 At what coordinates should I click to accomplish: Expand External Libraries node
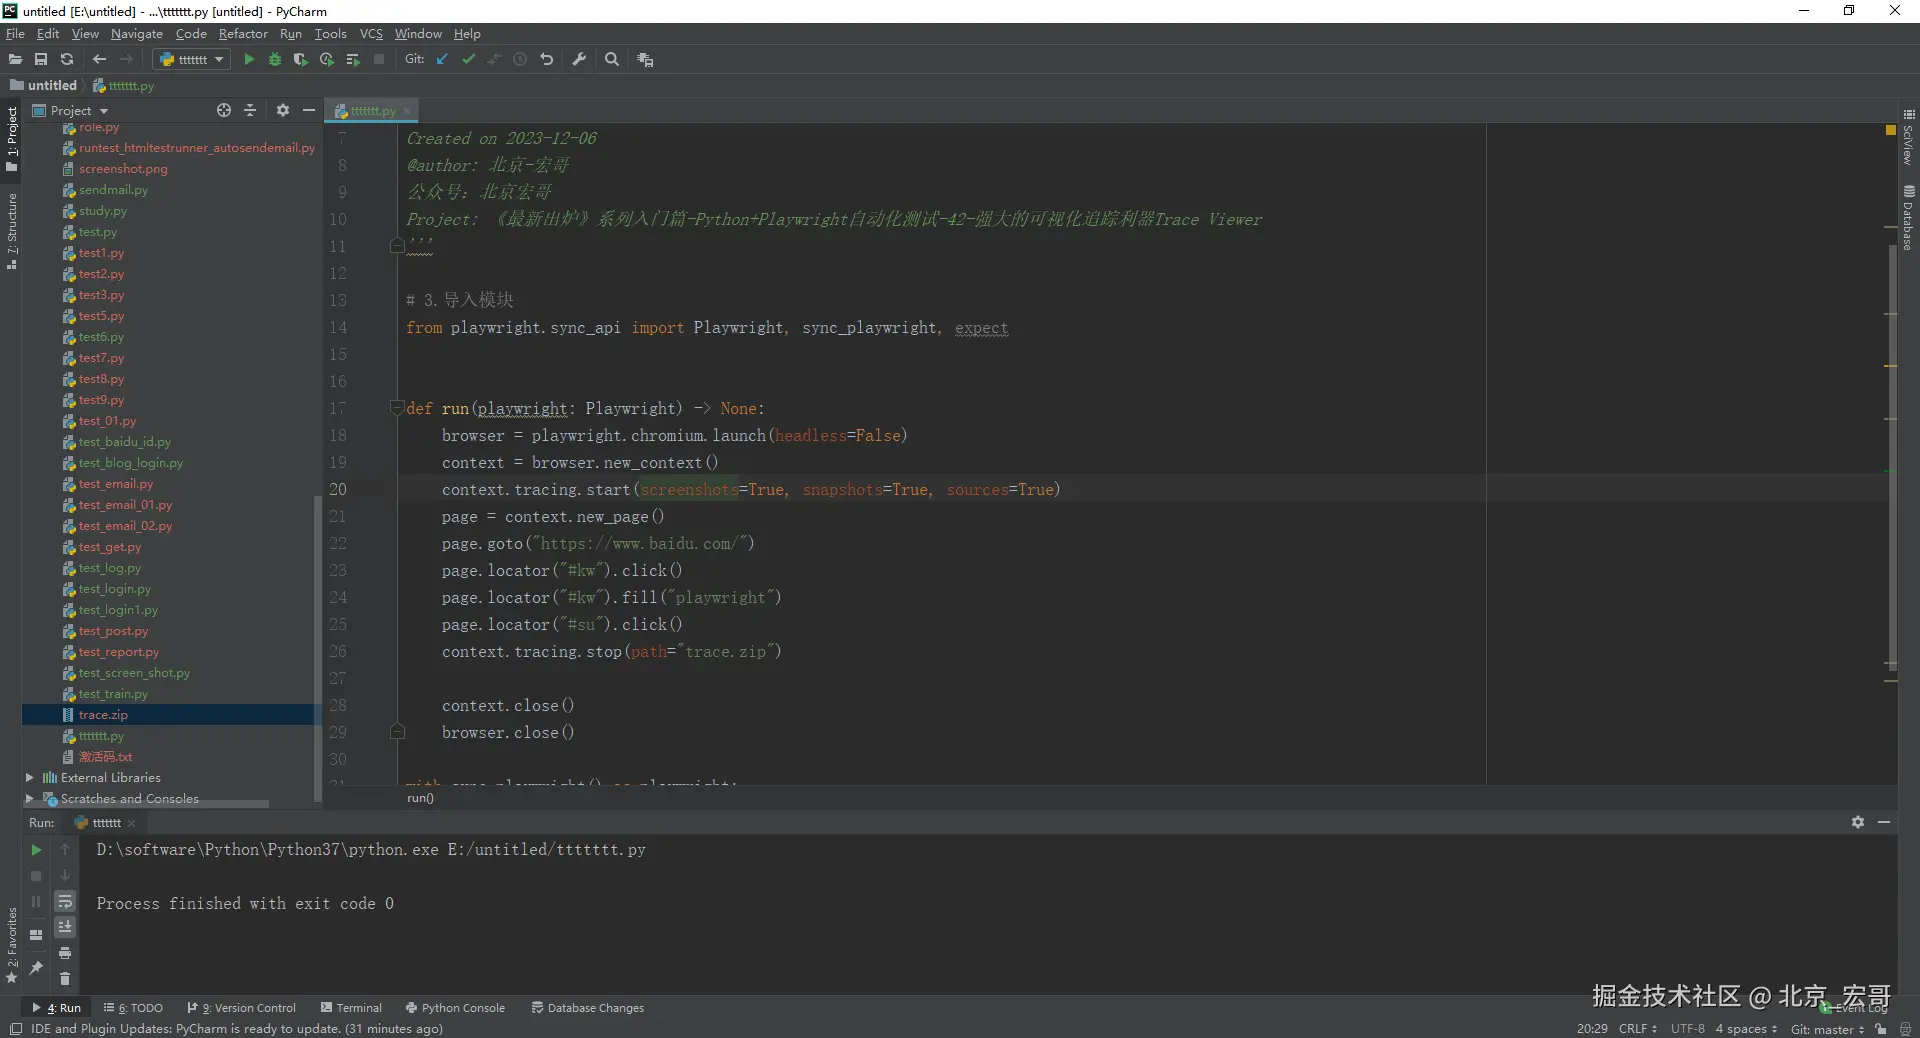pos(29,778)
